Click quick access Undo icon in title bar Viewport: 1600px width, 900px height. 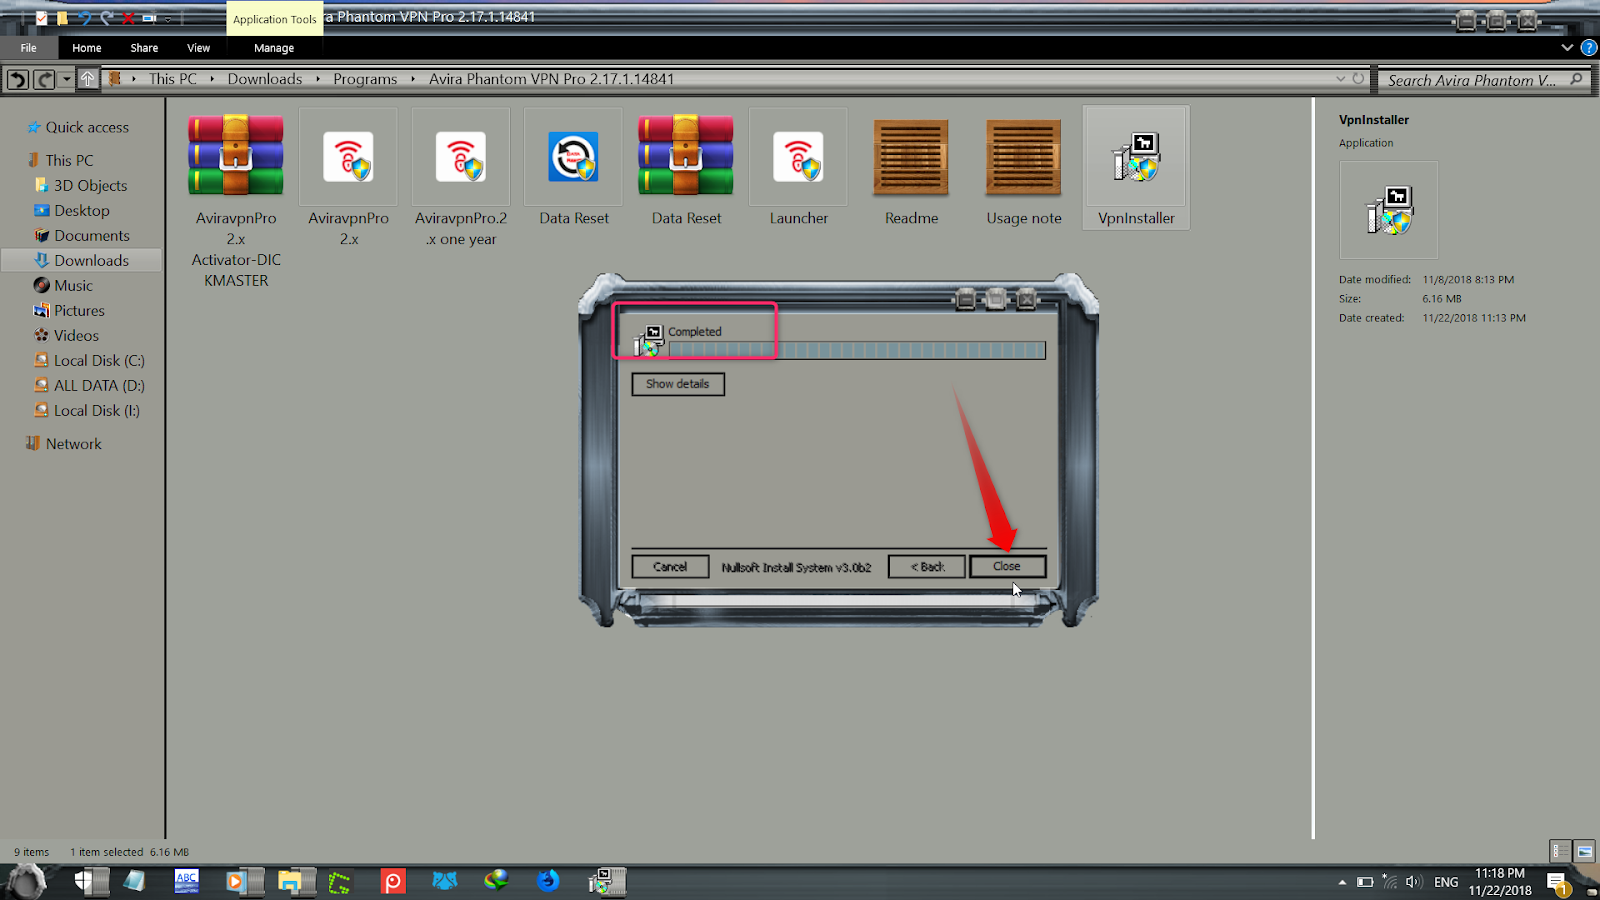85,18
